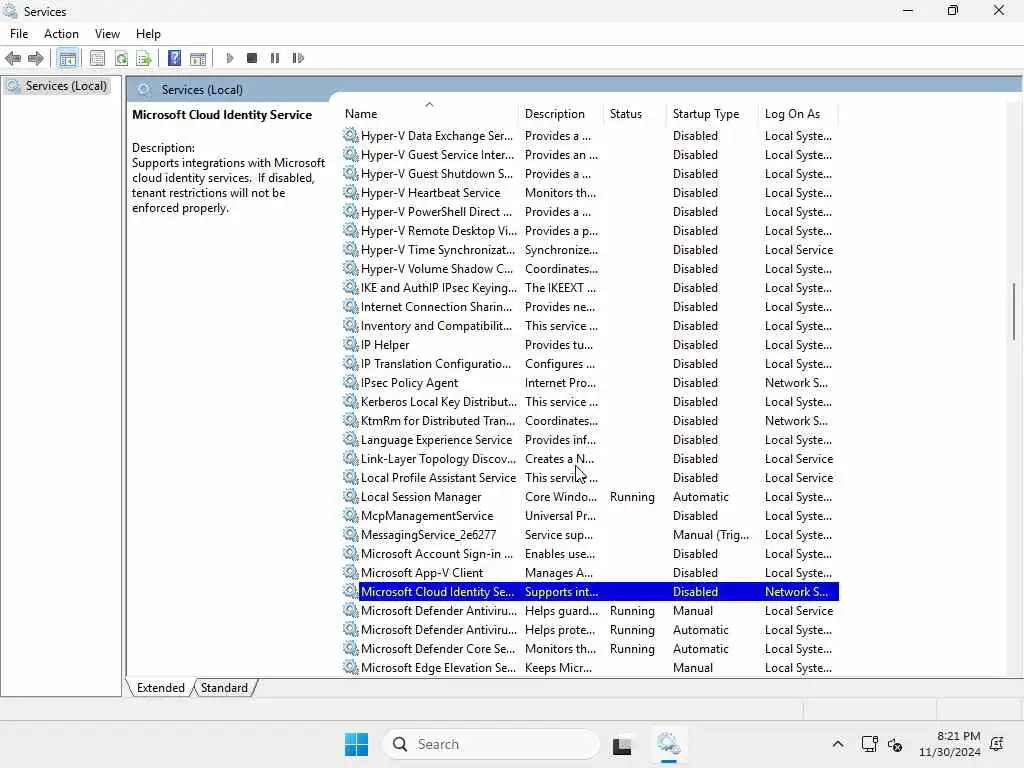1024x768 pixels.
Task: Click the Forward arrow toolbar icon
Action: point(36,58)
